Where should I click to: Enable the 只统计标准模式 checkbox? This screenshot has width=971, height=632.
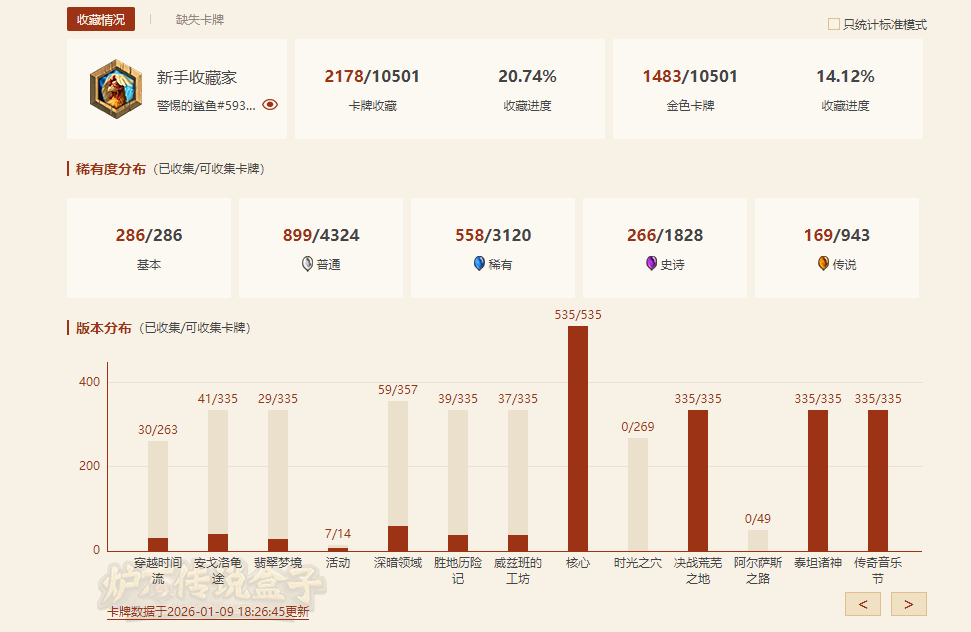(834, 24)
